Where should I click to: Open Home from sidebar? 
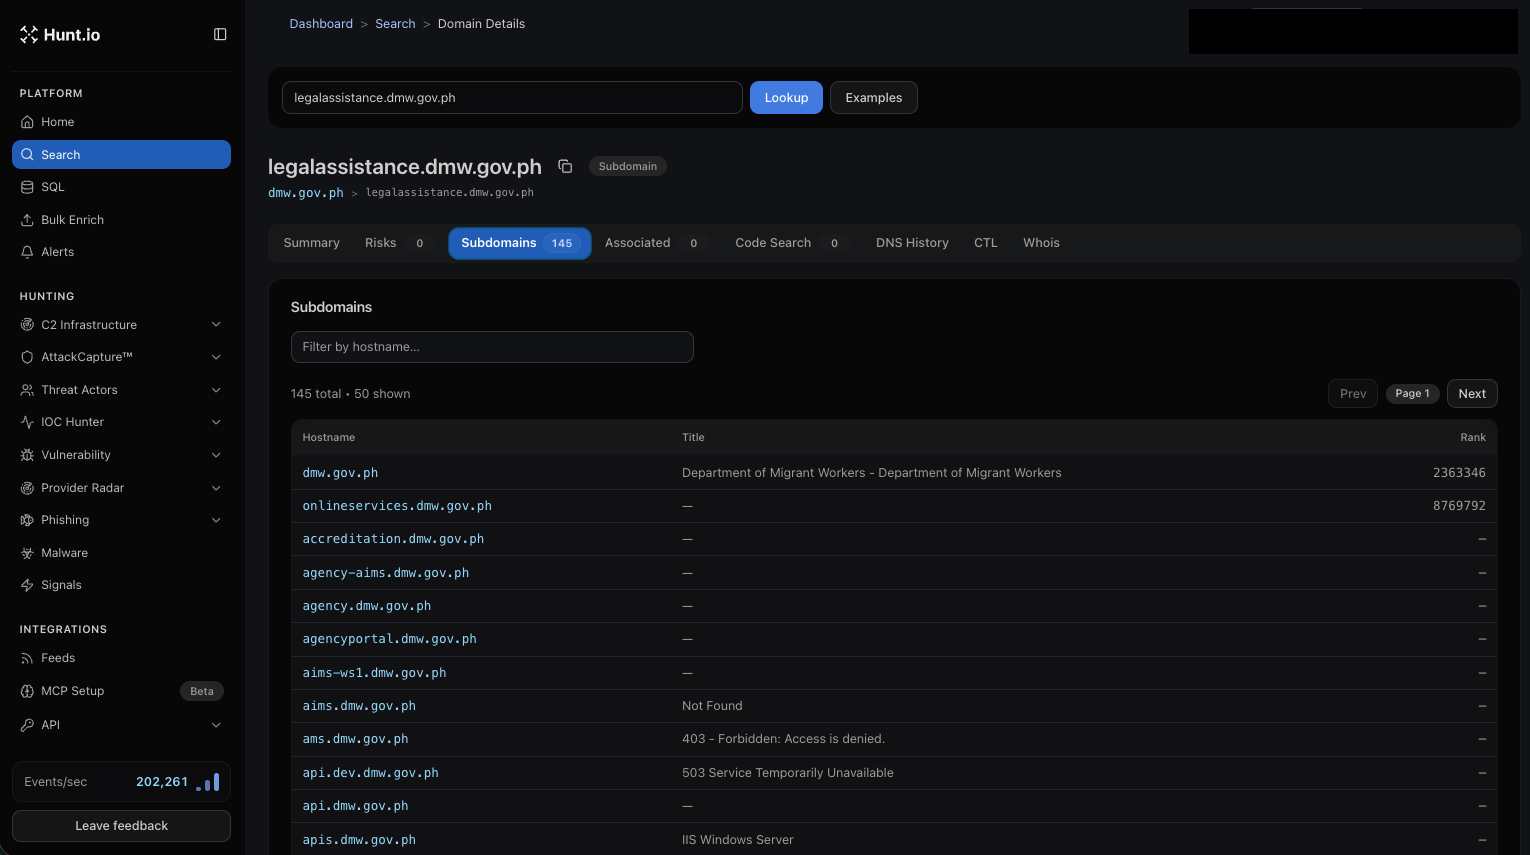click(x=121, y=122)
